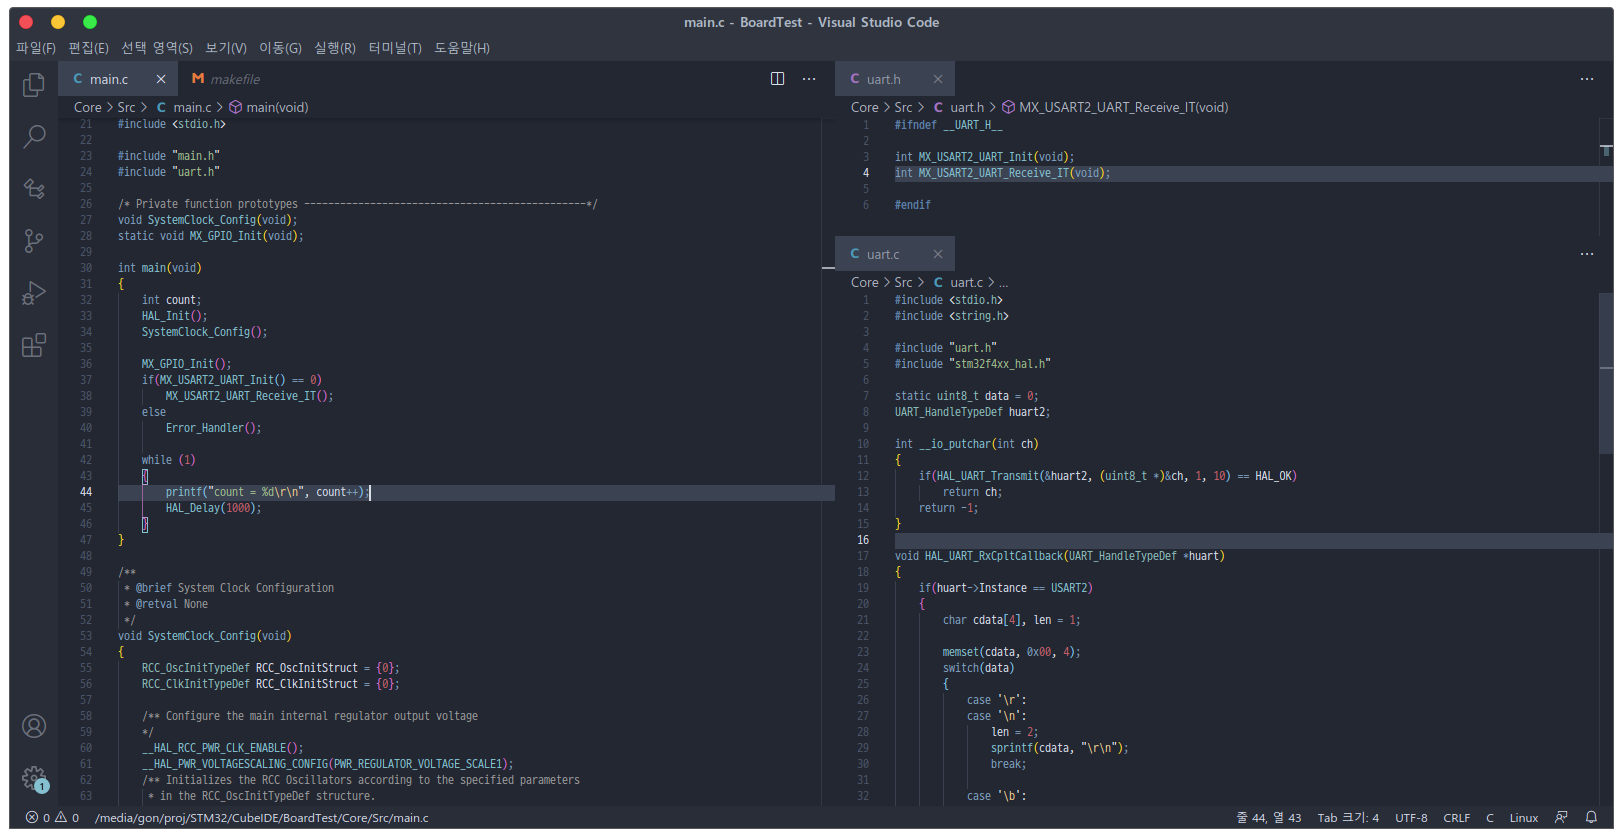
Task: Open More Actions for uart.c editor group
Action: click(1587, 254)
